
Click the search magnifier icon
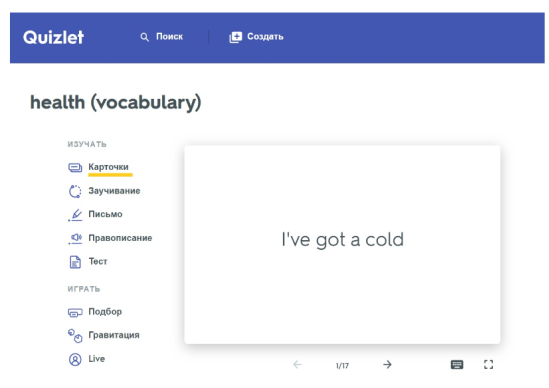144,37
